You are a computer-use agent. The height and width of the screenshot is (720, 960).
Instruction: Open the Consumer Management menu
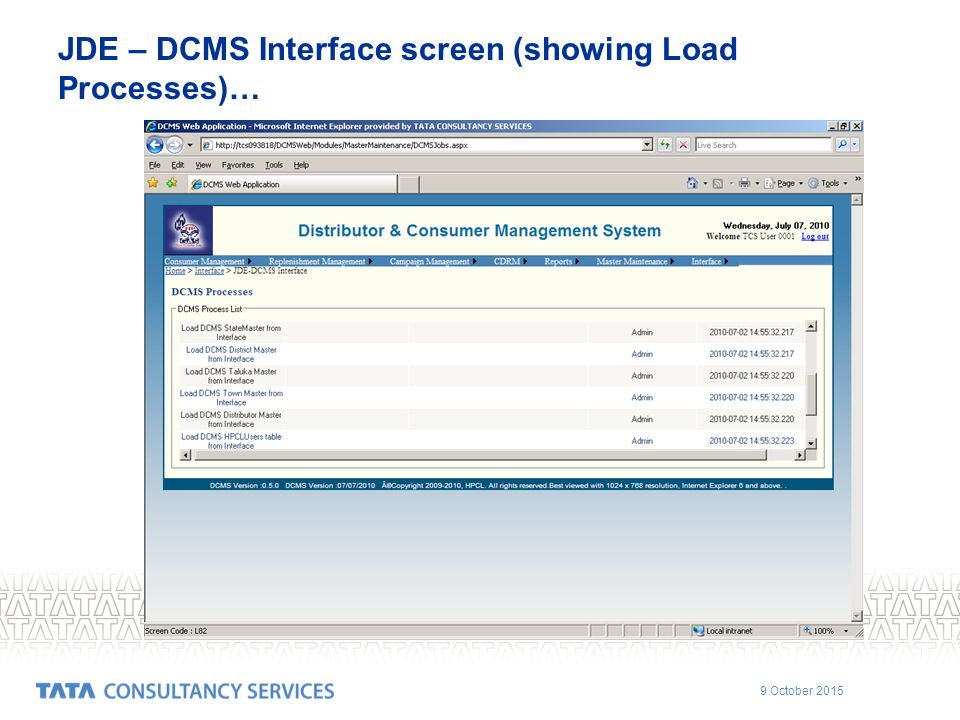pos(208,261)
